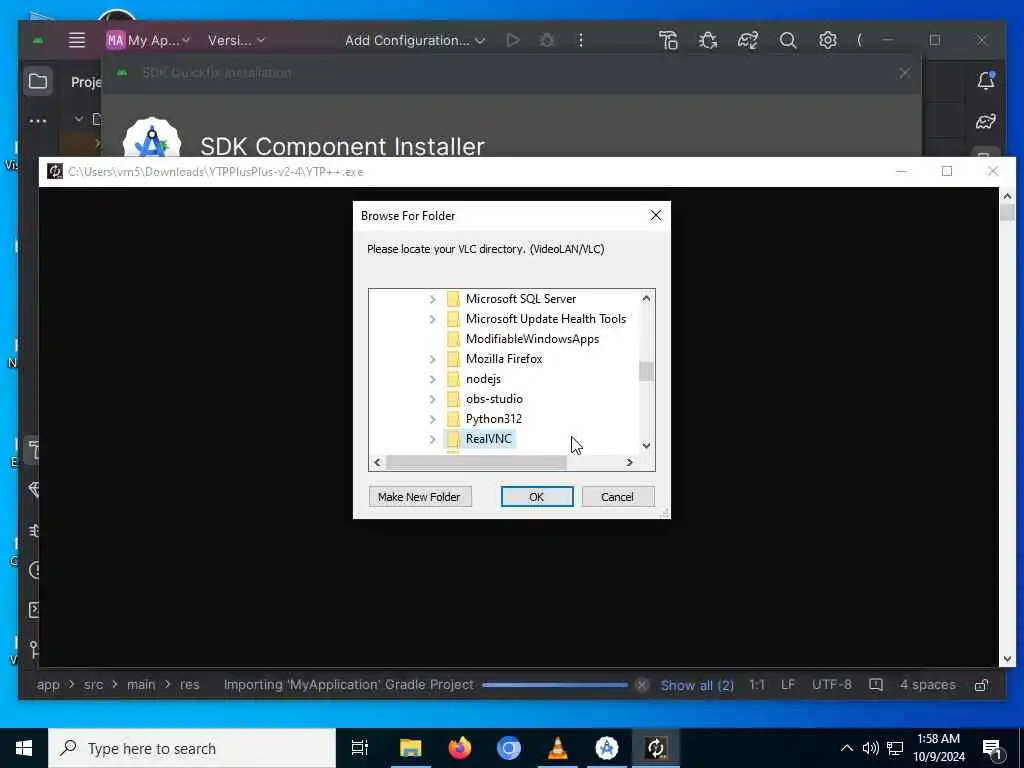Open UTF-8 file encoding widget
Screen dimensions: 1024x768
pyautogui.click(x=831, y=684)
